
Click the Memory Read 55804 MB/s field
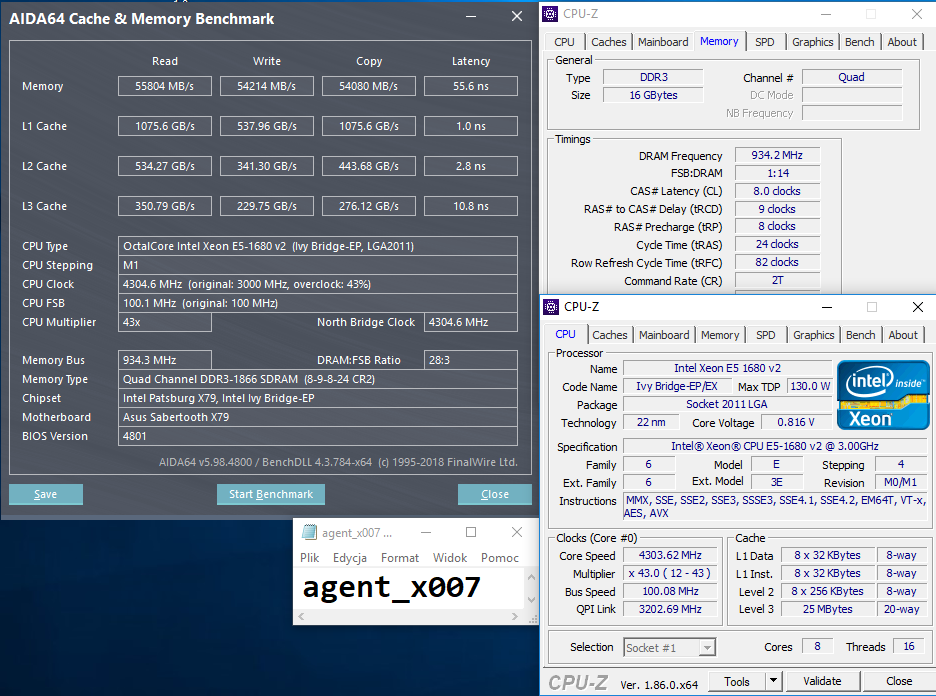[165, 86]
